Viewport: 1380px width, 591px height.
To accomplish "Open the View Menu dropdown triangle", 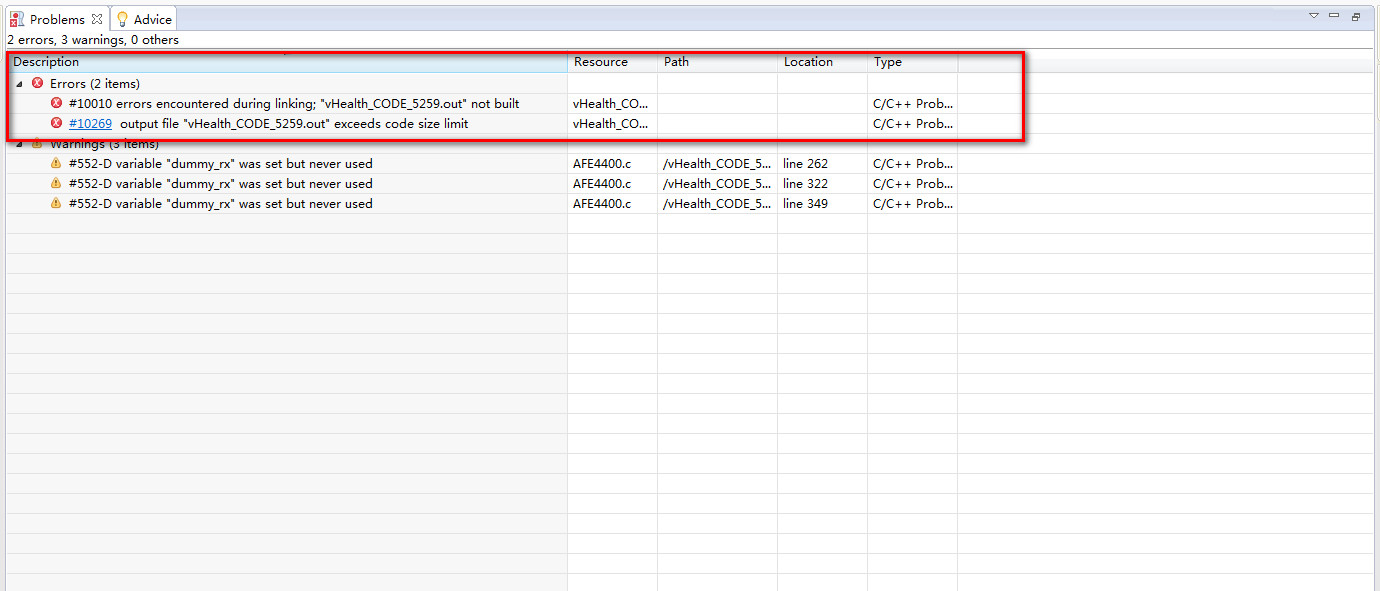I will pos(1314,16).
